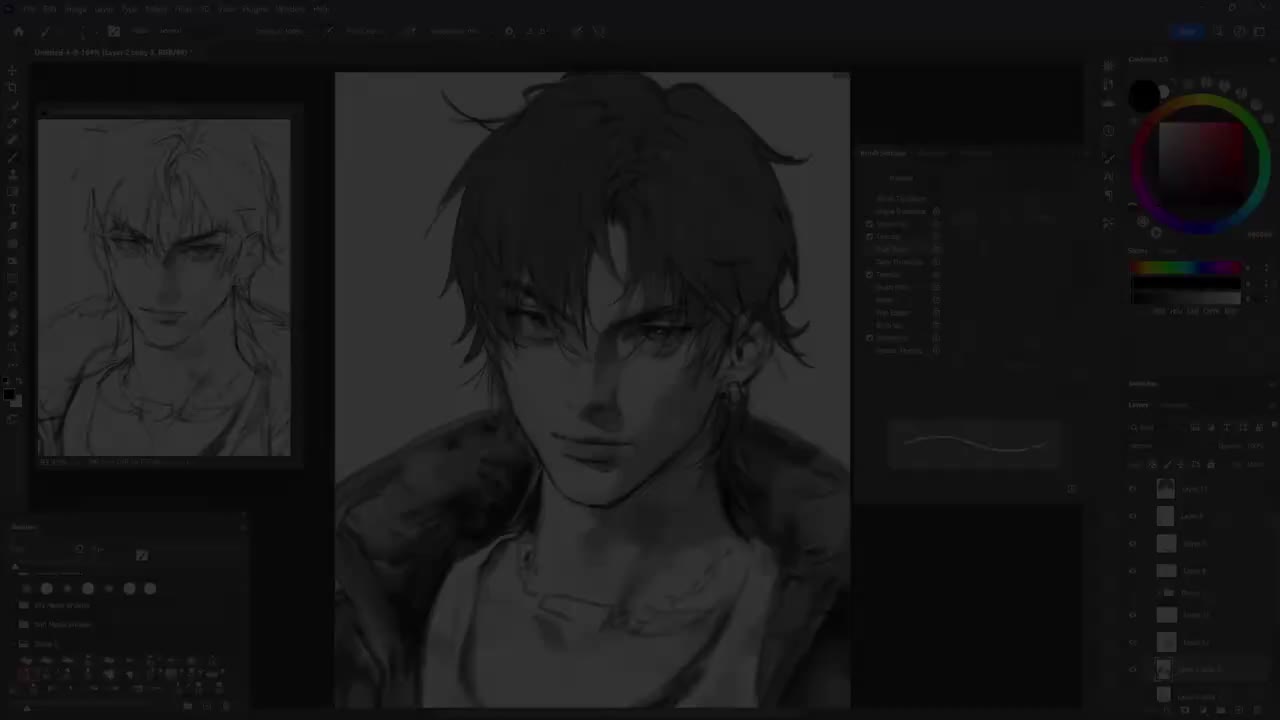
Task: Filter layers by type layers icon
Action: point(1228,427)
